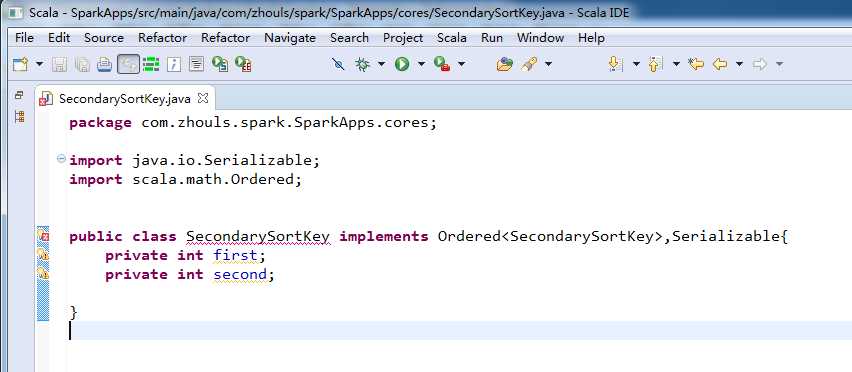Click the italic 'i' toolbar icon

point(174,65)
